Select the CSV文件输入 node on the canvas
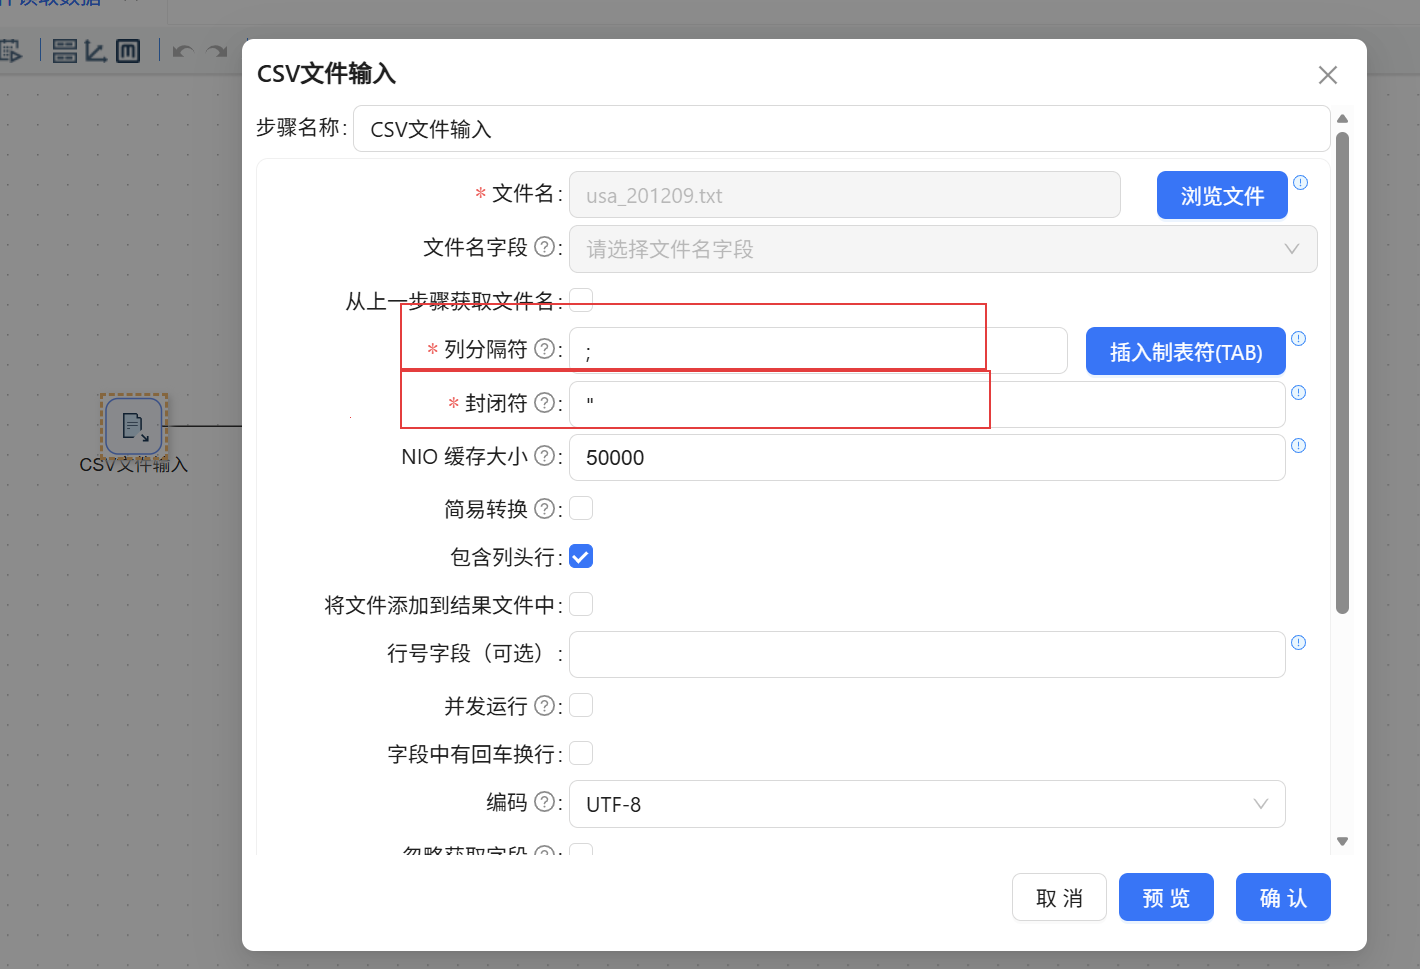The width and height of the screenshot is (1420, 969). point(134,427)
